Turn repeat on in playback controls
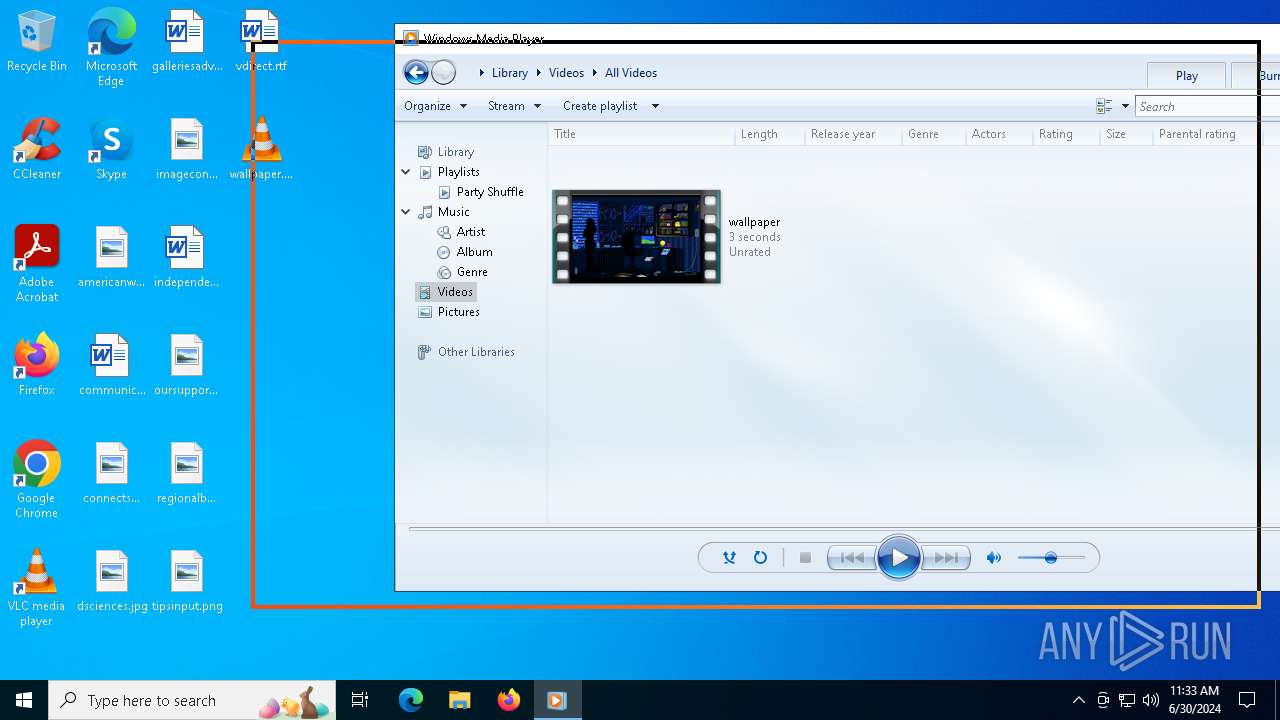Viewport: 1280px width, 720px height. [x=760, y=558]
